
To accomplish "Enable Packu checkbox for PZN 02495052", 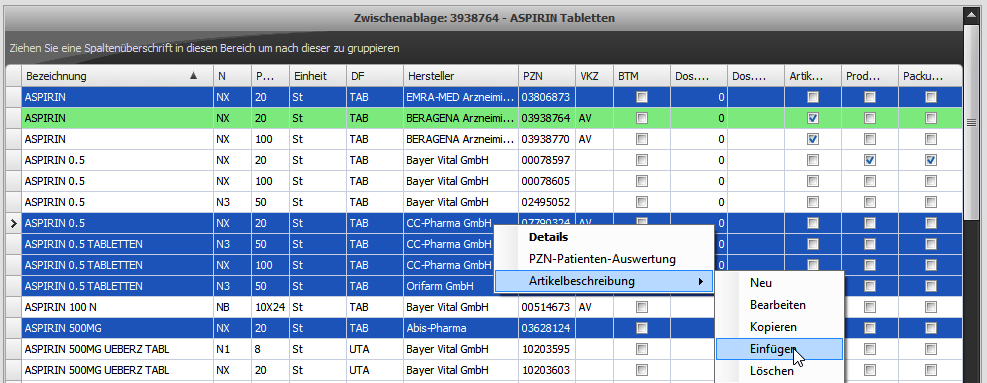I will [931, 202].
